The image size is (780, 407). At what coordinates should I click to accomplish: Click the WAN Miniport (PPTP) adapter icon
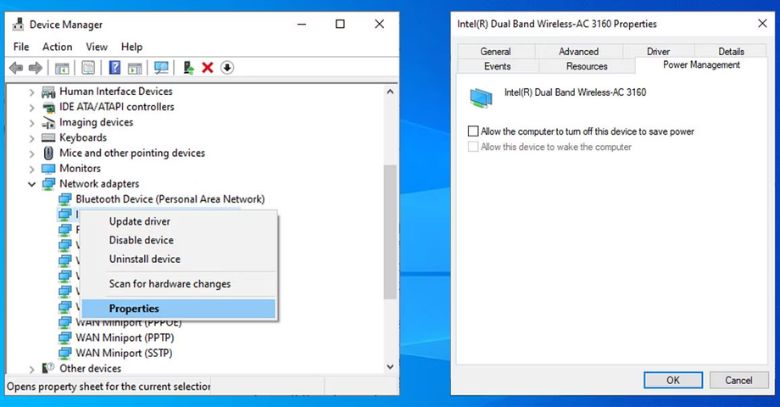[x=65, y=338]
